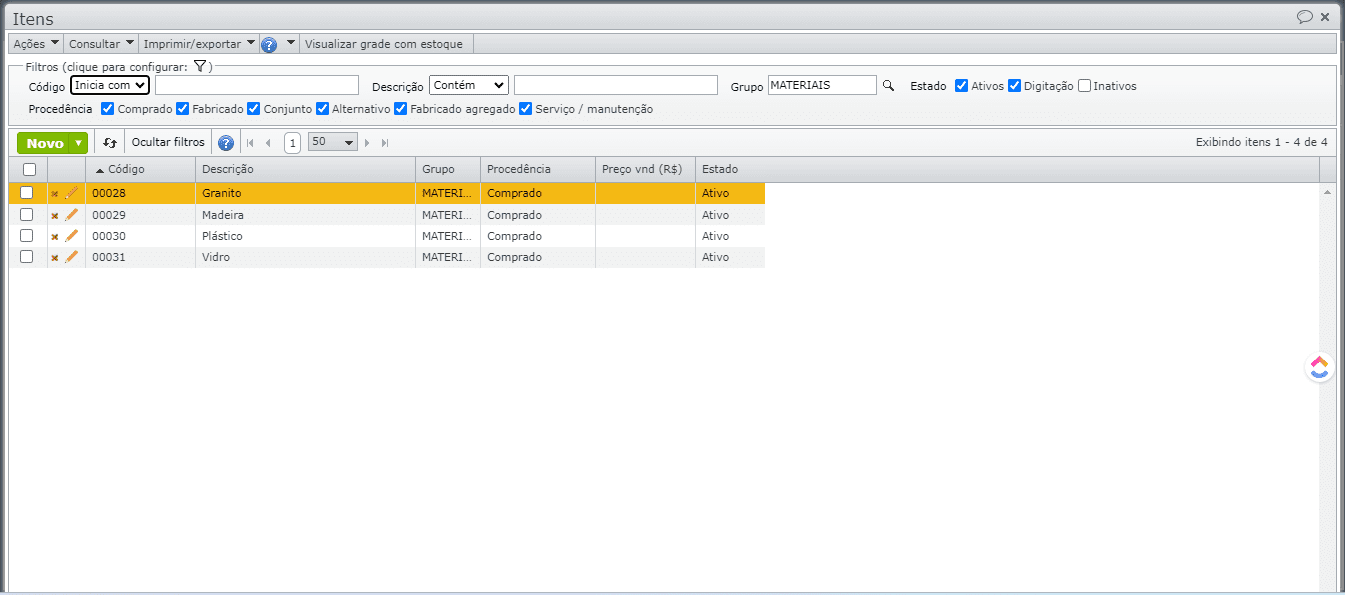Screen dimensions: 1345x595
Task: Sort by Procedência column header
Action: pos(538,170)
